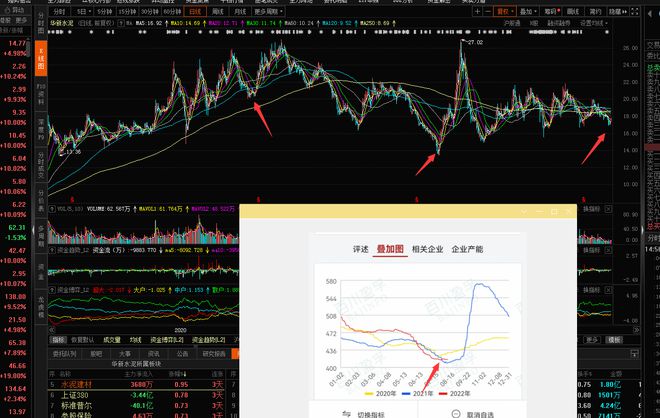Click the MA settings icon beside 华新水泥
Image resolution: width=660 pixels, height=418 pixels.
pyautogui.click(x=121, y=24)
